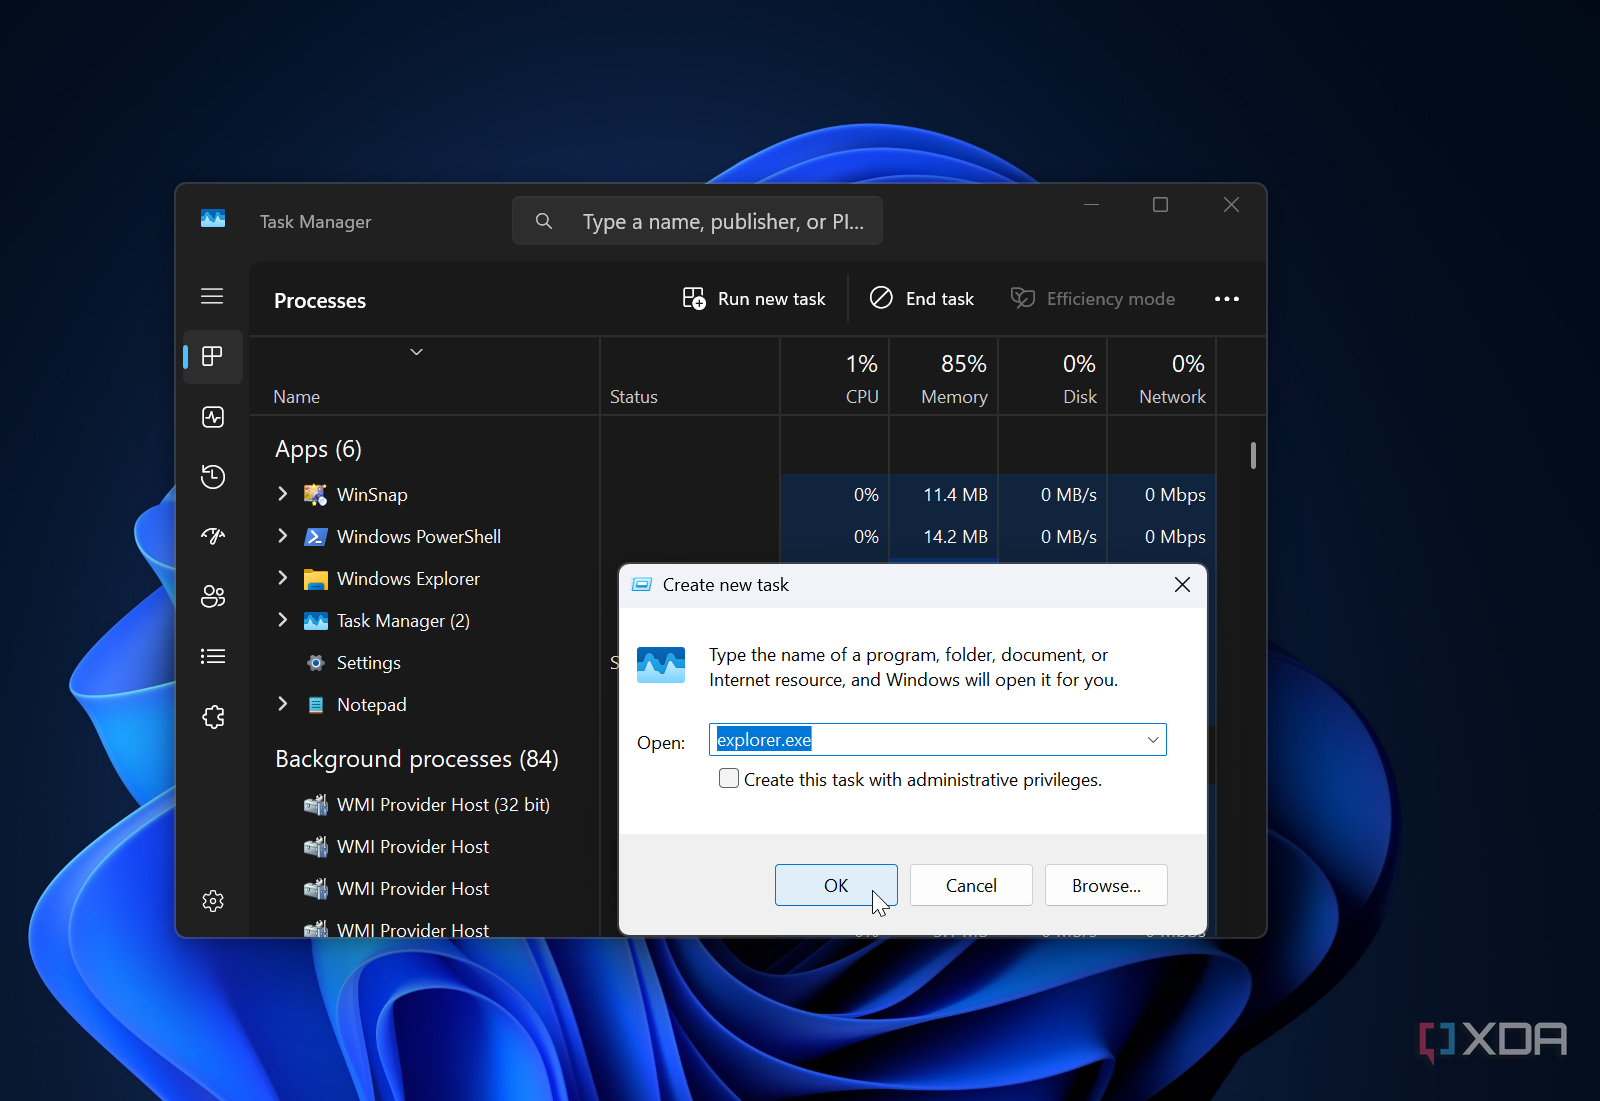
Task: Open Startup apps page icon
Action: tap(213, 536)
